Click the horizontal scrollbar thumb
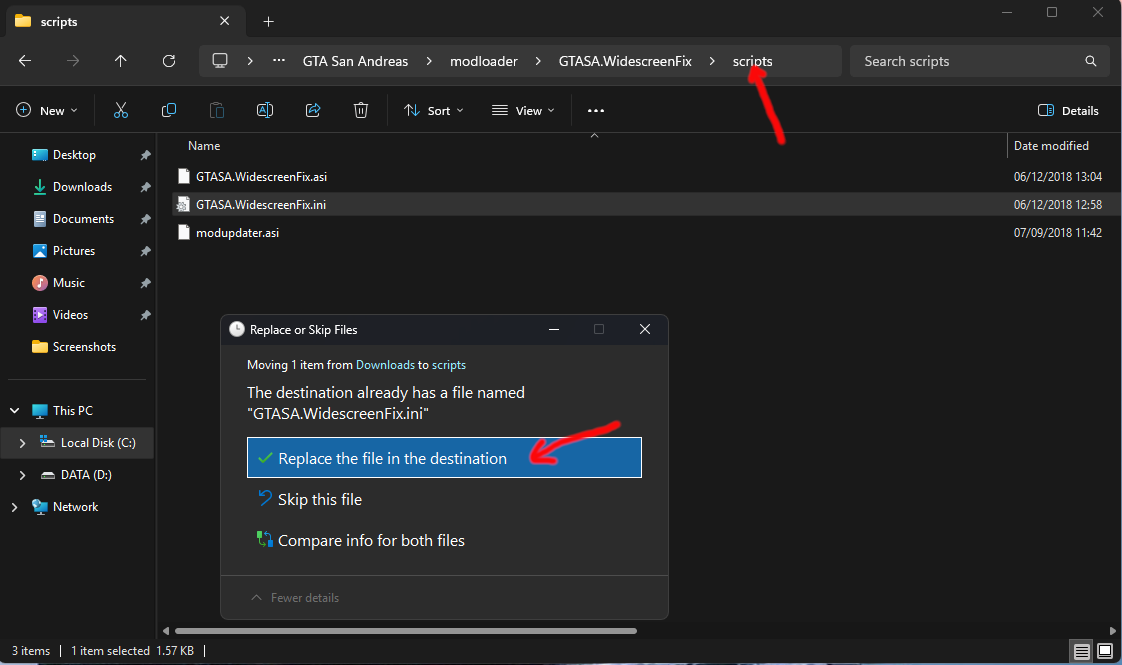1122x665 pixels. (x=406, y=631)
